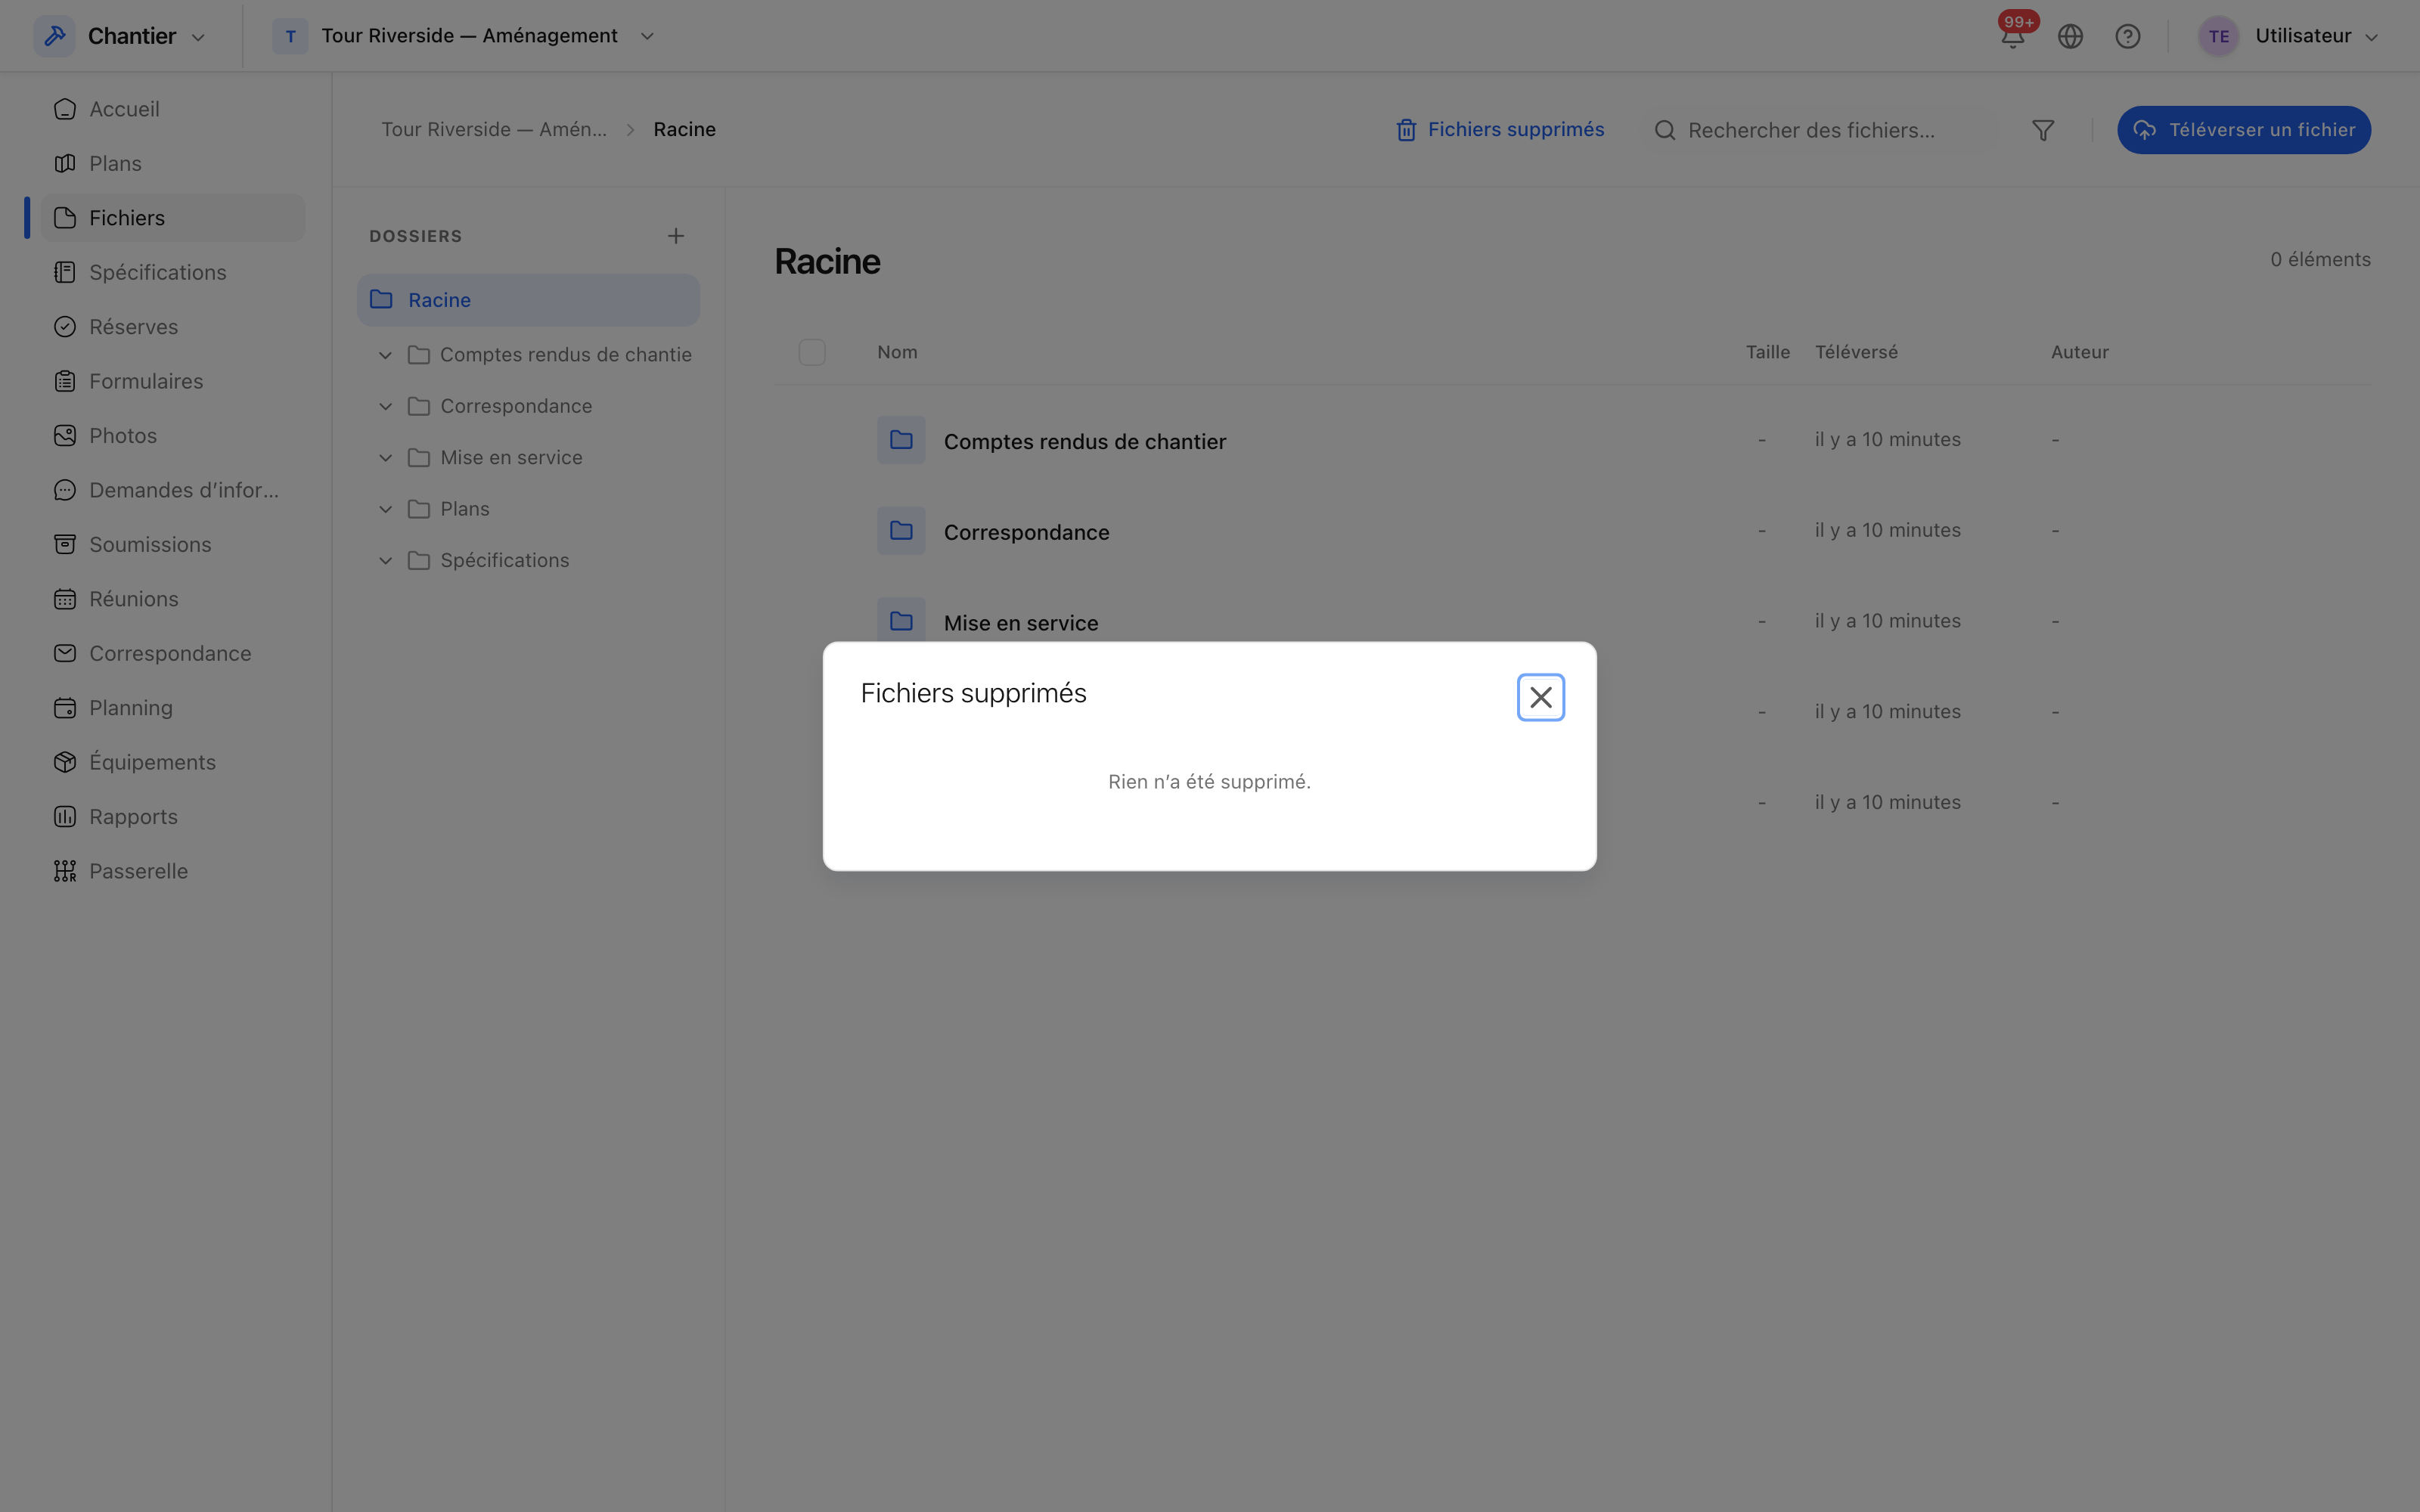
Task: Sort by Téléversé column header
Action: pyautogui.click(x=1856, y=352)
